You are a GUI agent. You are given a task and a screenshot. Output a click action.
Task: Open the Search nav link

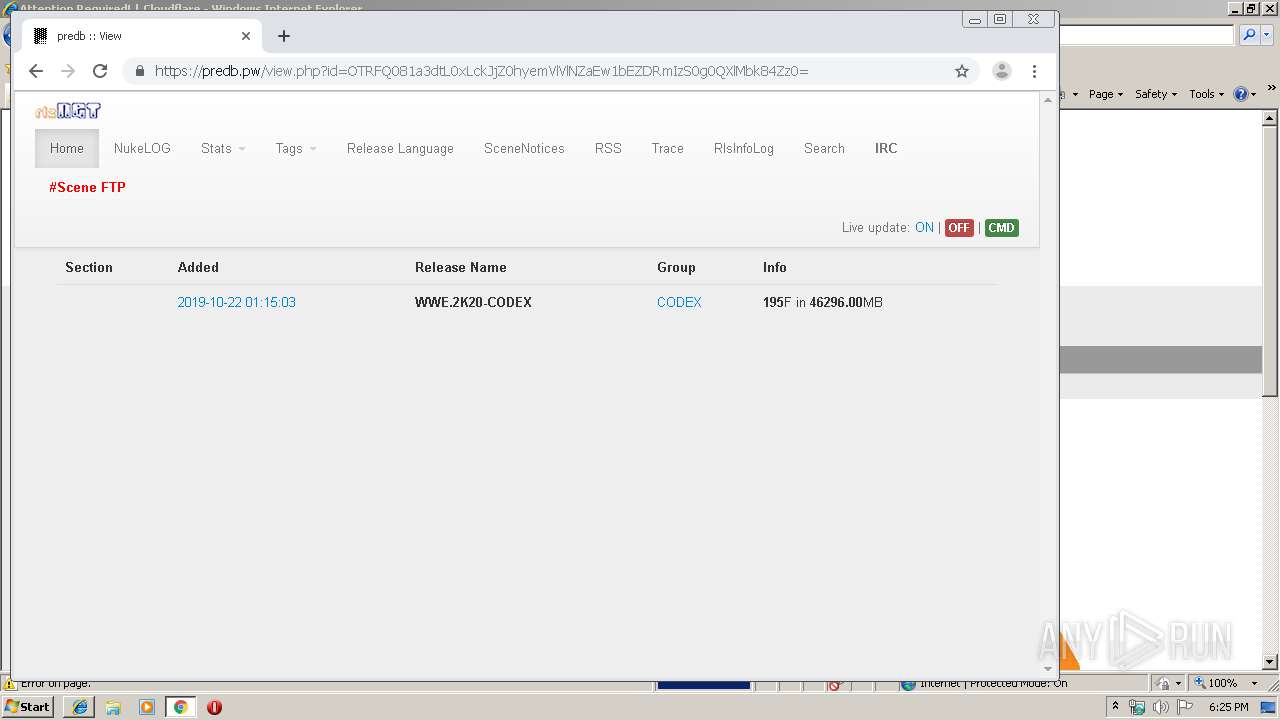click(824, 148)
